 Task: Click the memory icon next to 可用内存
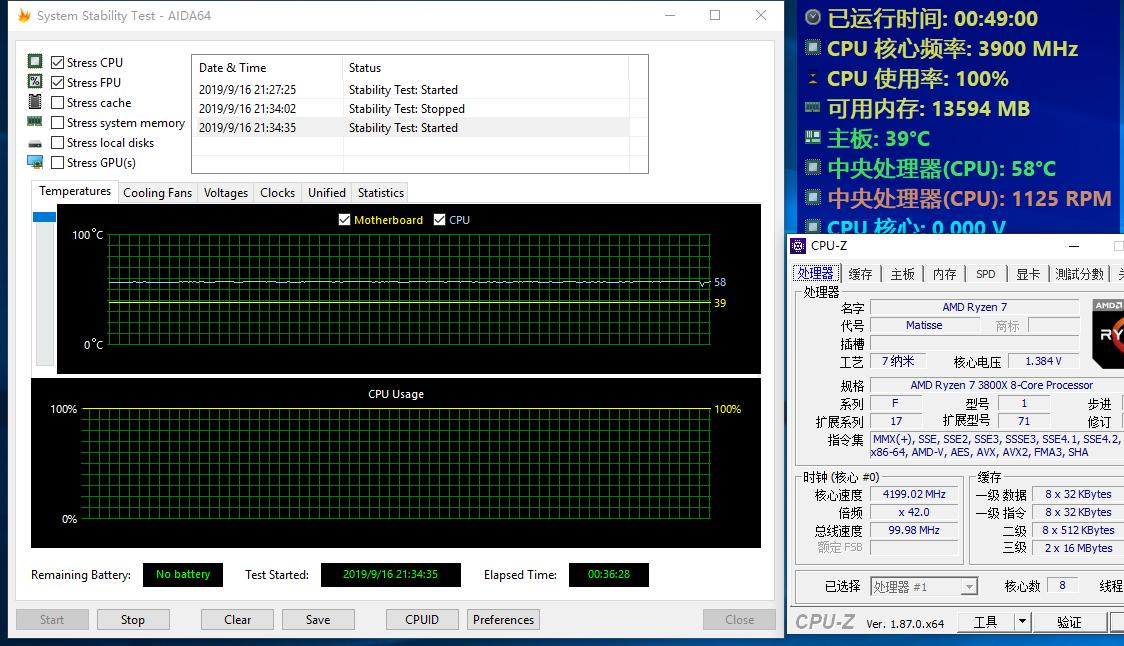point(813,108)
